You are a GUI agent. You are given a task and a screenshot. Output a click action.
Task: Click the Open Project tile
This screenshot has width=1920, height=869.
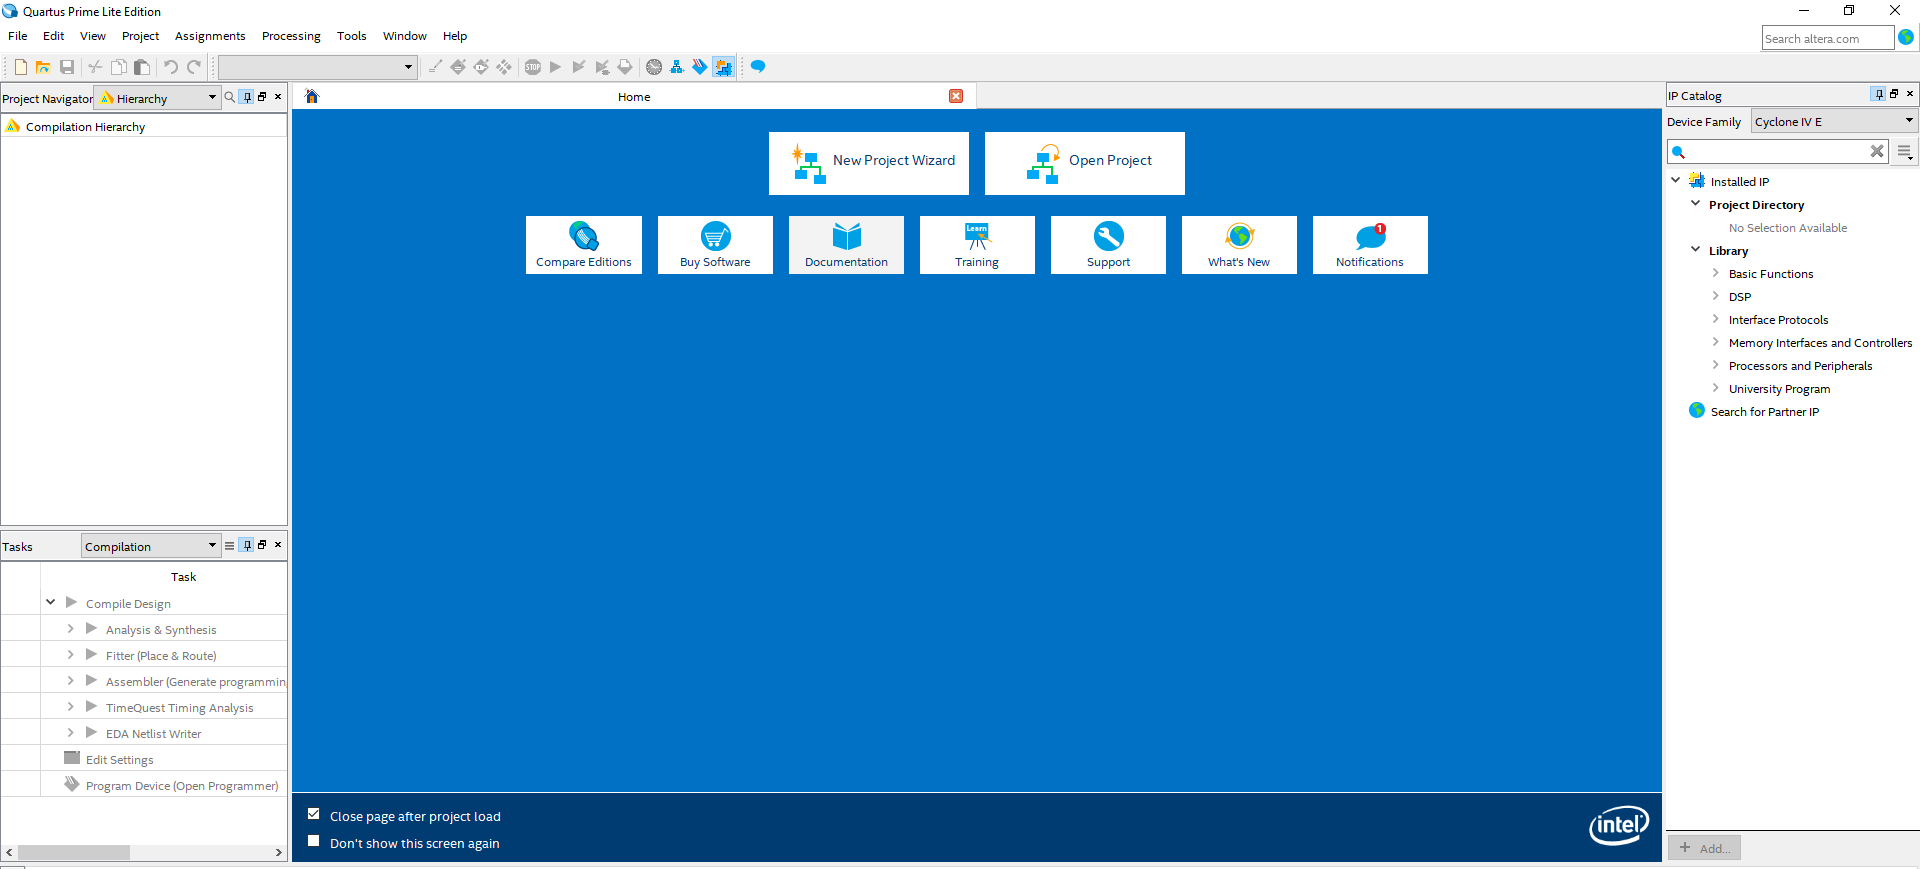[1084, 163]
